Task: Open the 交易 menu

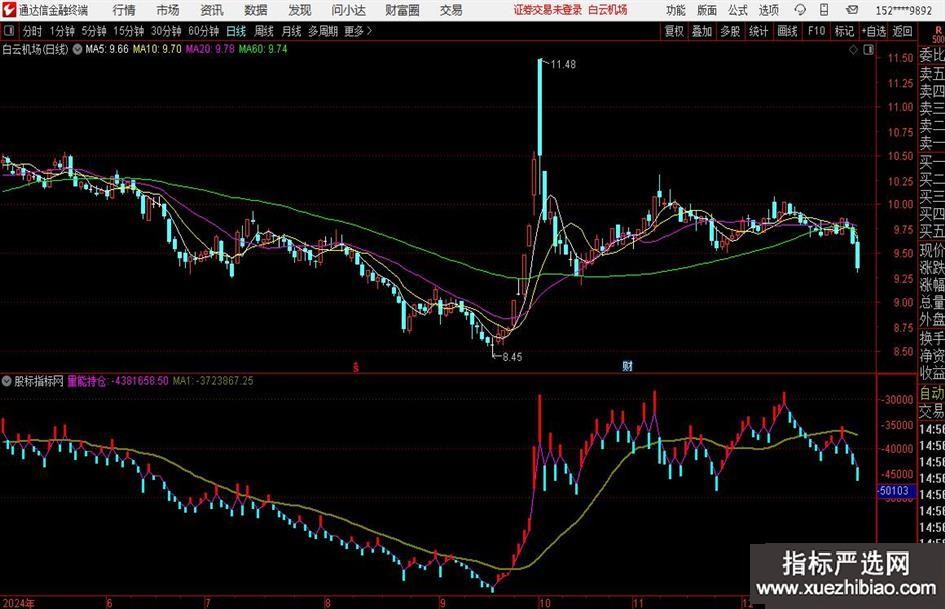Action: [451, 10]
